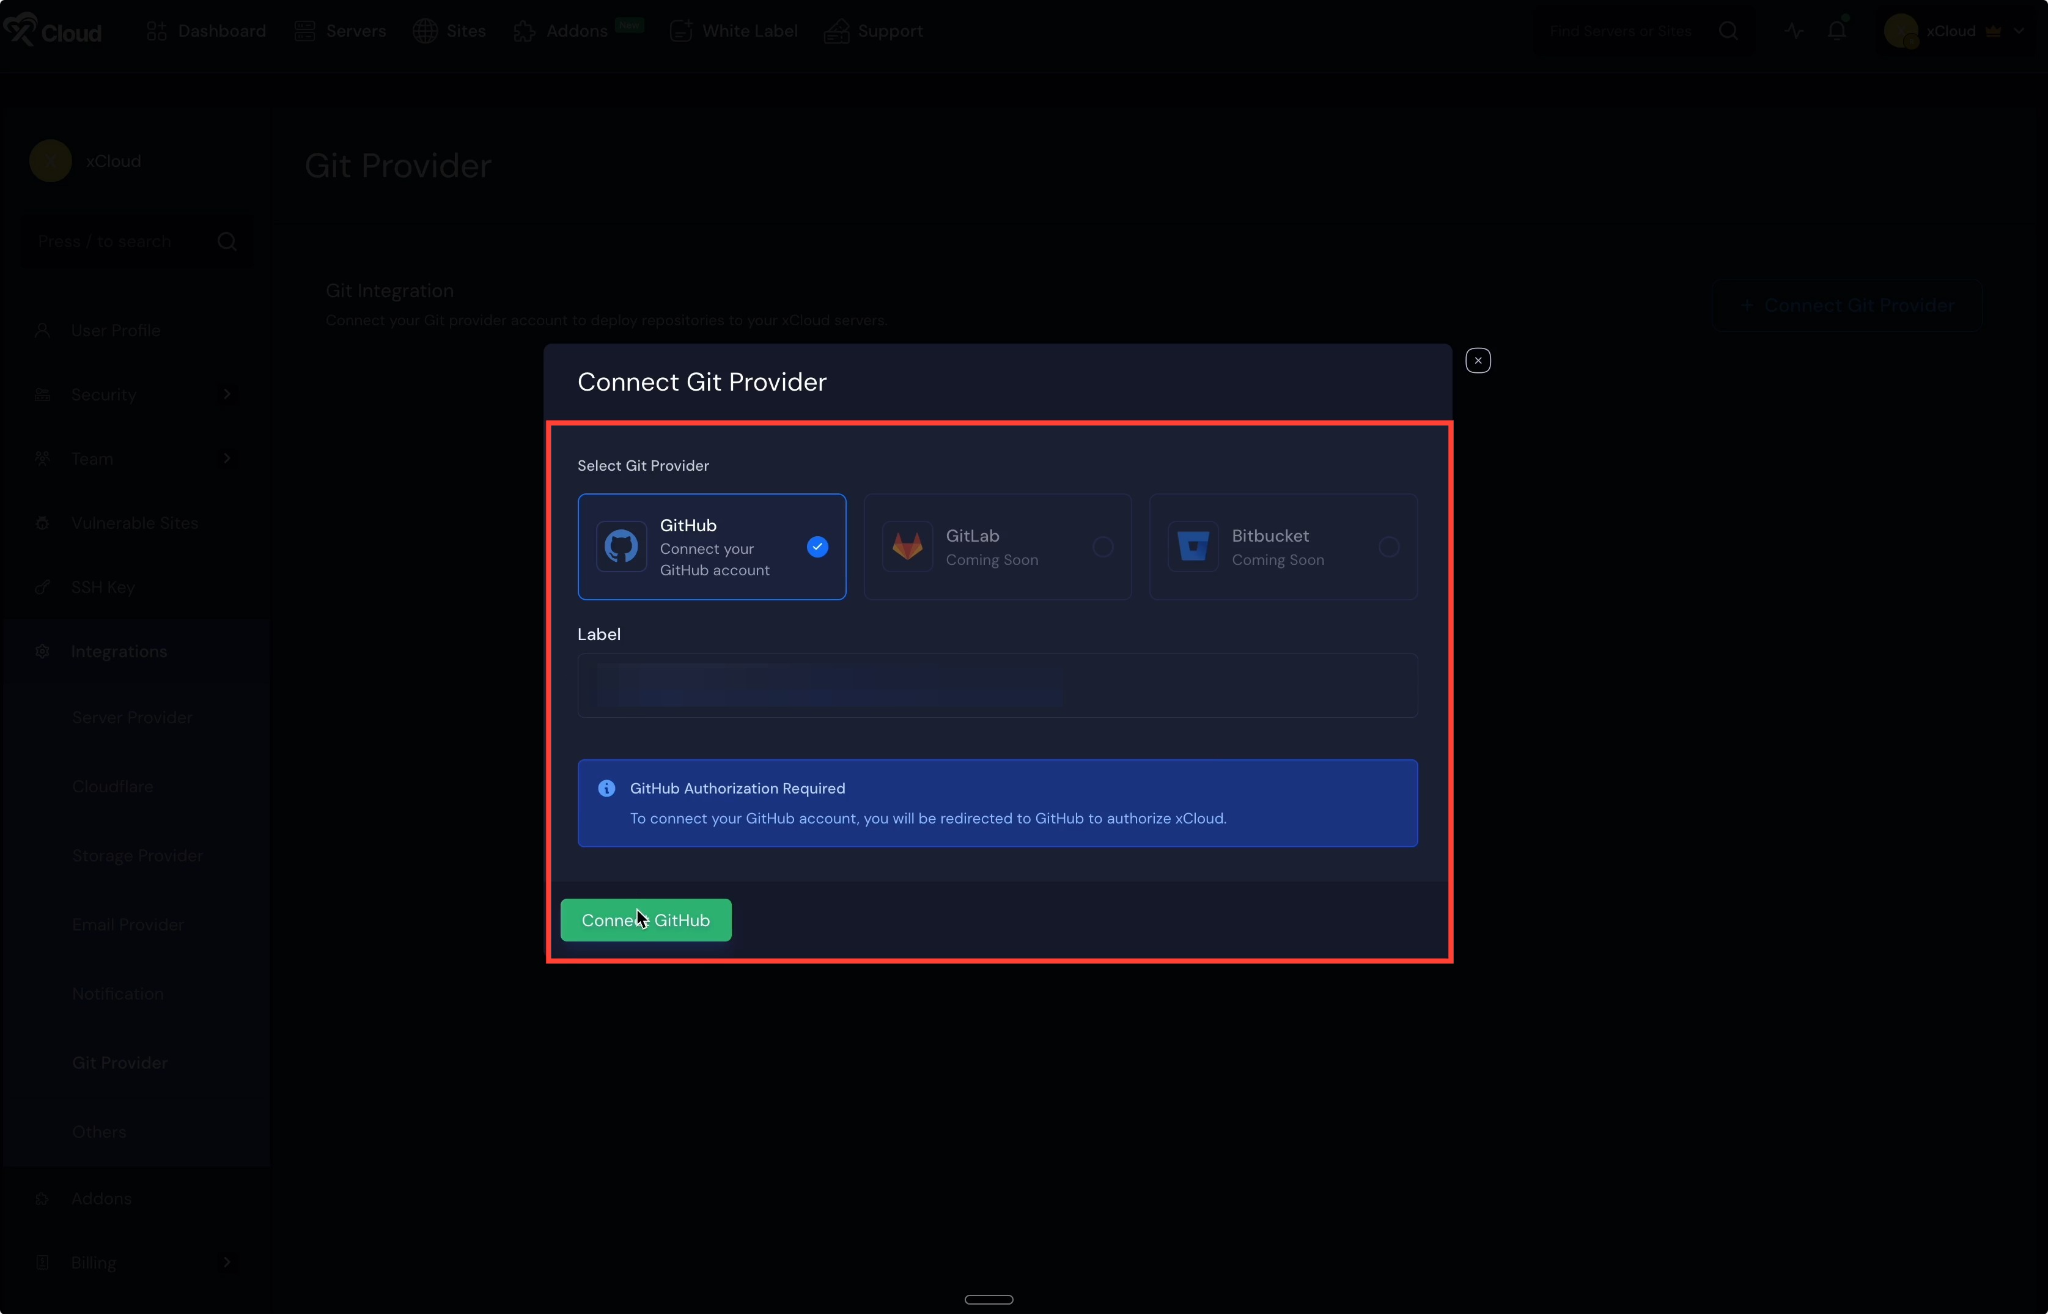The image size is (2048, 1314).
Task: Click the Connect GitHub button
Action: [x=646, y=920]
